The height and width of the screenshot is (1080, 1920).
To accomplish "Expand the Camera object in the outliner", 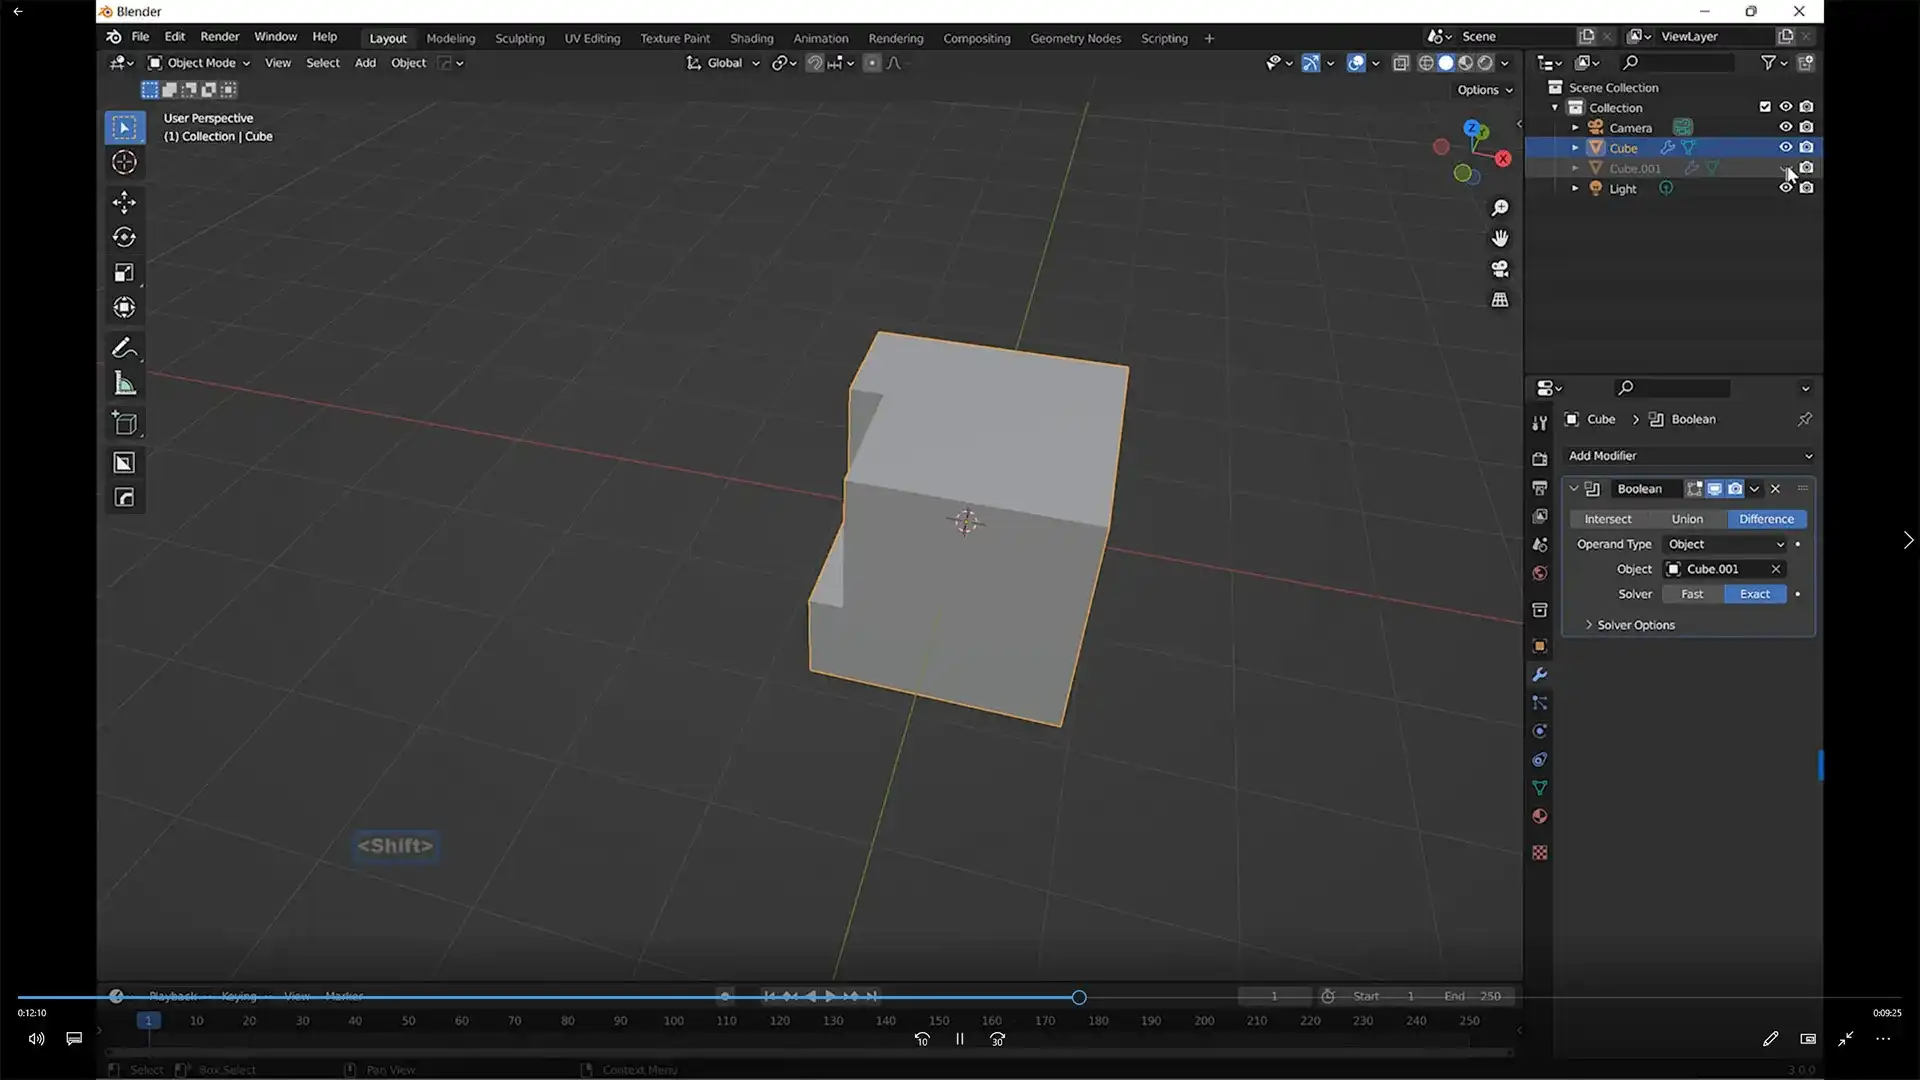I will point(1575,127).
